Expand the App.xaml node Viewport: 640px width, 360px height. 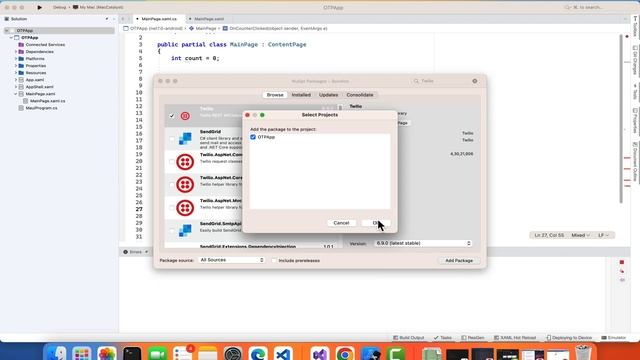16,80
